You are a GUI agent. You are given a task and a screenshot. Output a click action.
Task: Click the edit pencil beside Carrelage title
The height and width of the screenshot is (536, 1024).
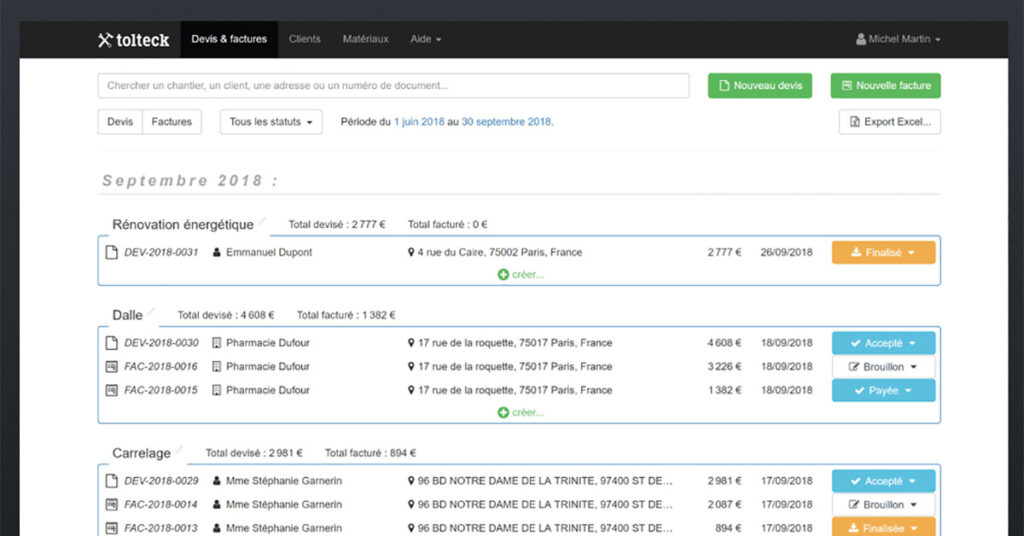pos(180,450)
